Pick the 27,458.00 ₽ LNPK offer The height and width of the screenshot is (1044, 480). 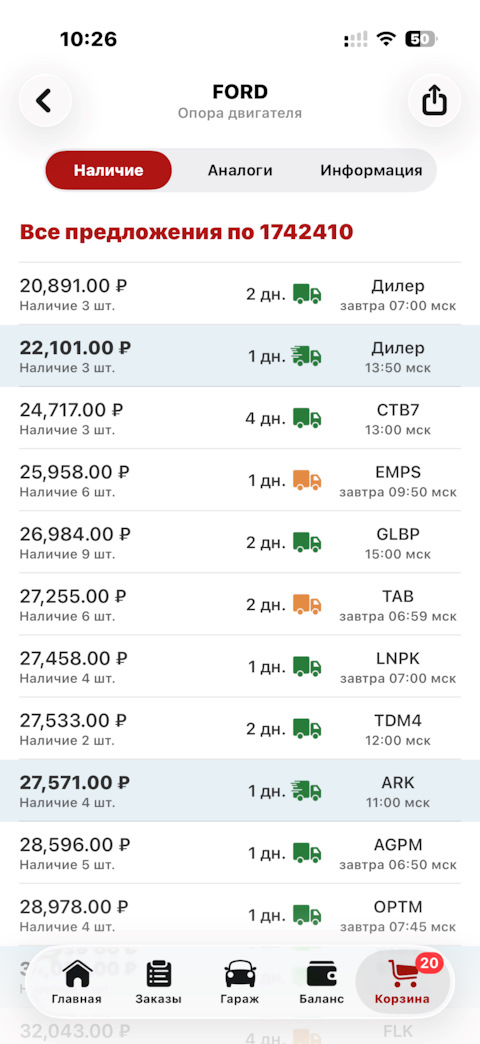[240, 666]
